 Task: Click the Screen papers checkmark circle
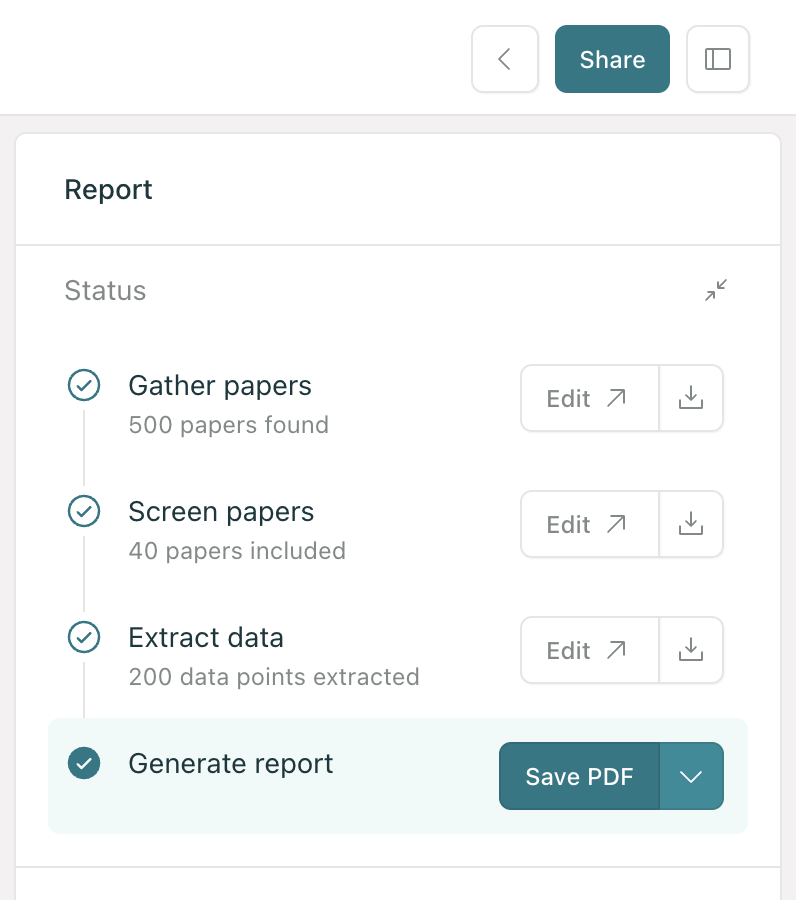(x=84, y=511)
